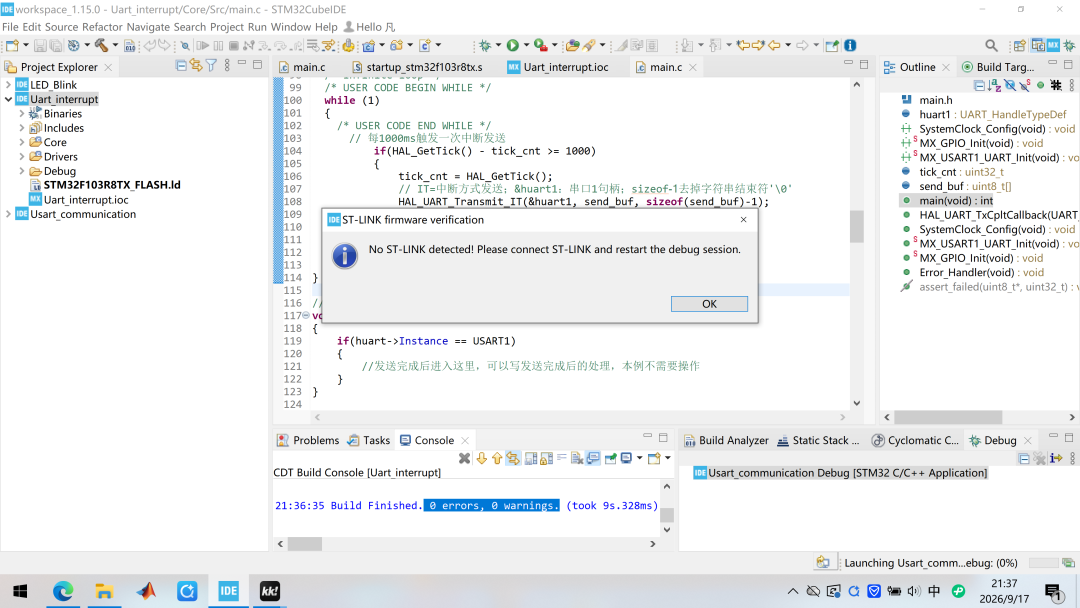This screenshot has height=608, width=1080.
Task: Collapse all in Project Explorer toolbar
Action: 181,65
